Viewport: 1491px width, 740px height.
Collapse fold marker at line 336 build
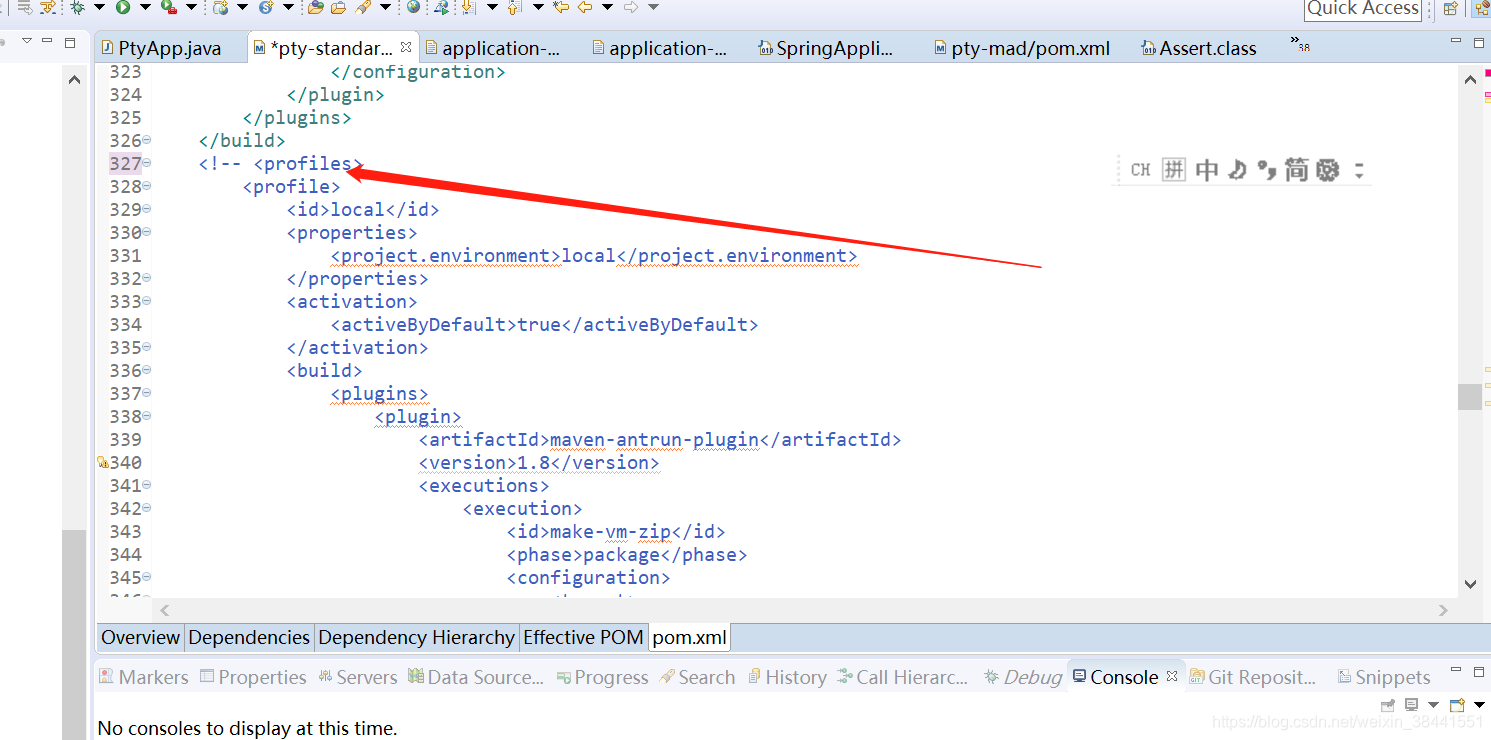point(147,370)
